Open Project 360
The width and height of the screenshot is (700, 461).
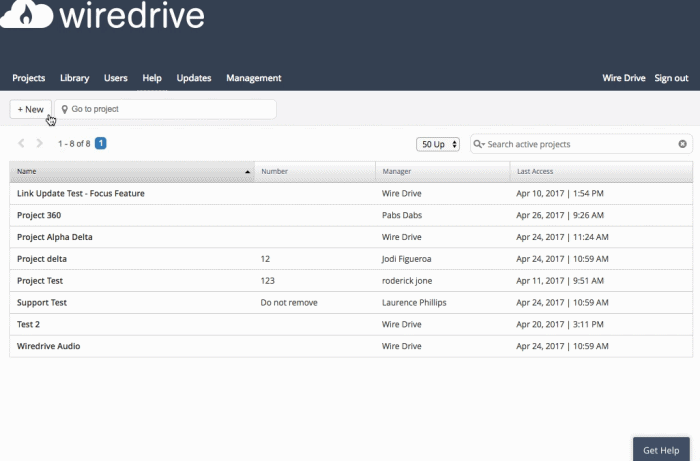[39, 215]
